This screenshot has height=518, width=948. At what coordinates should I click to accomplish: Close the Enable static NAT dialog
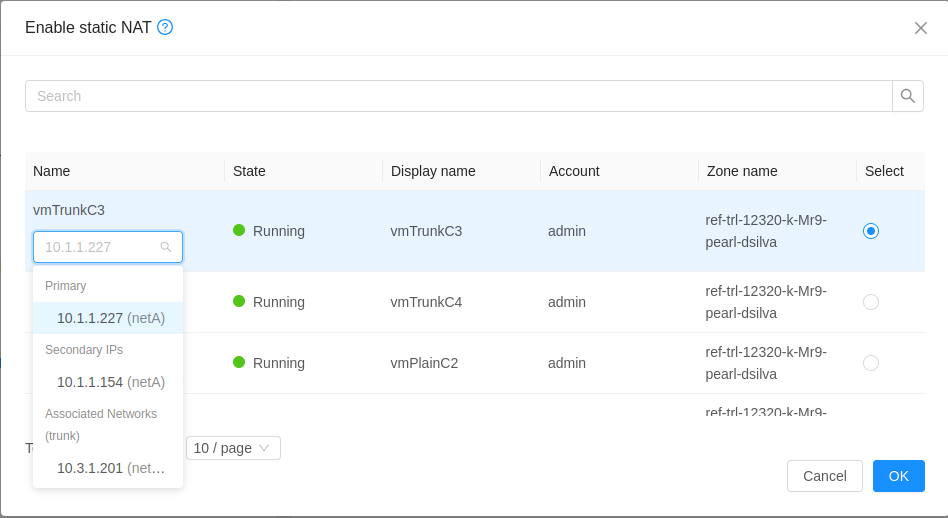pos(920,28)
